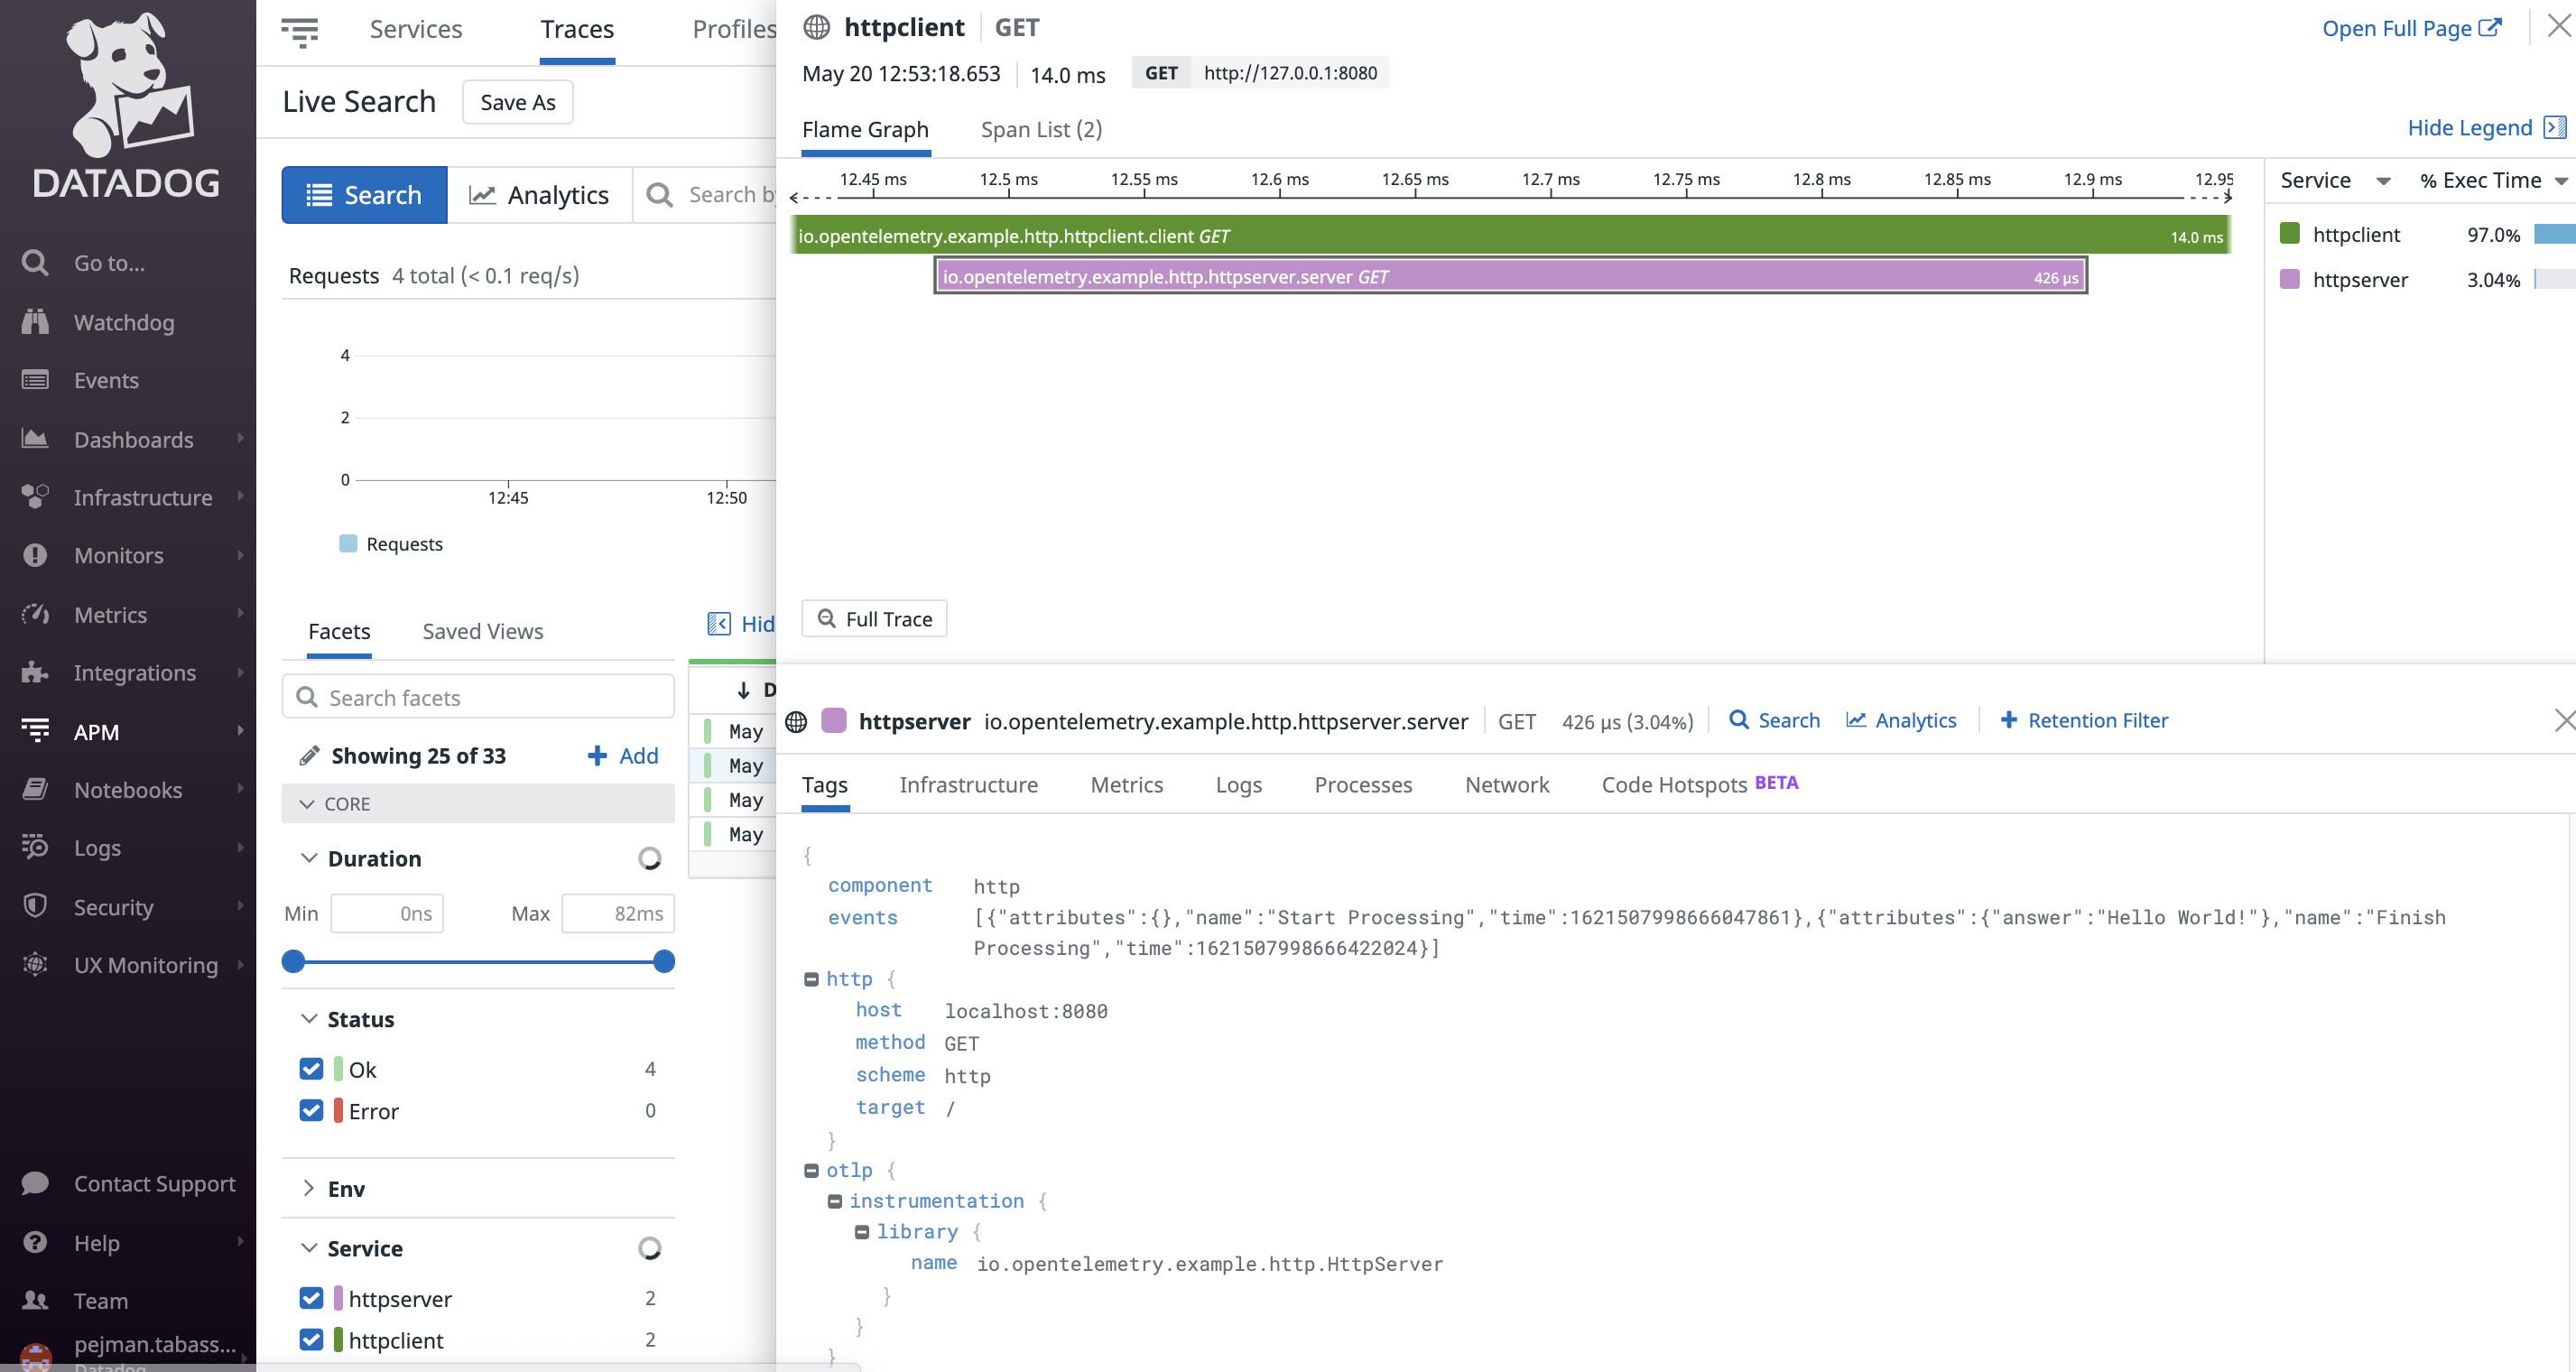Collapse the http tag group

[811, 979]
